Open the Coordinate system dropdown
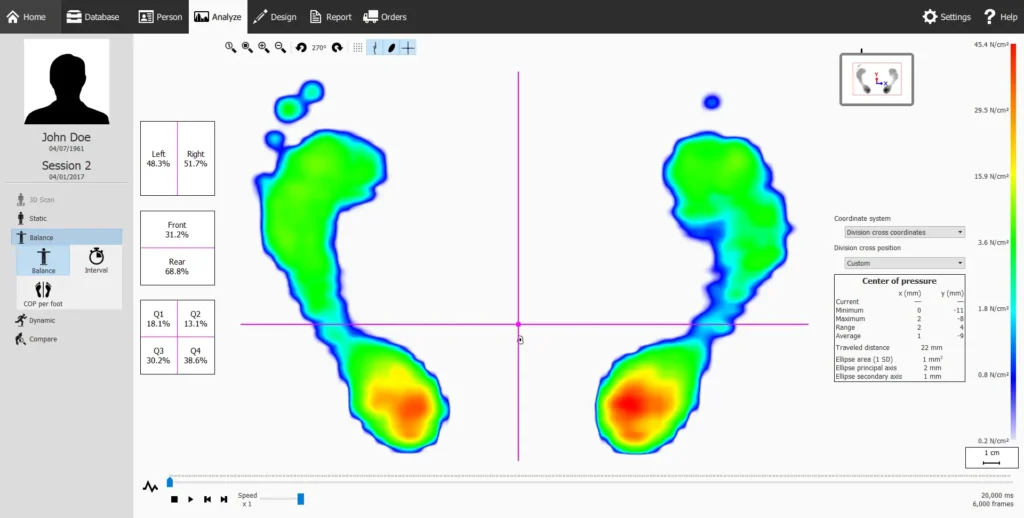This screenshot has height=518, width=1024. [x=904, y=232]
